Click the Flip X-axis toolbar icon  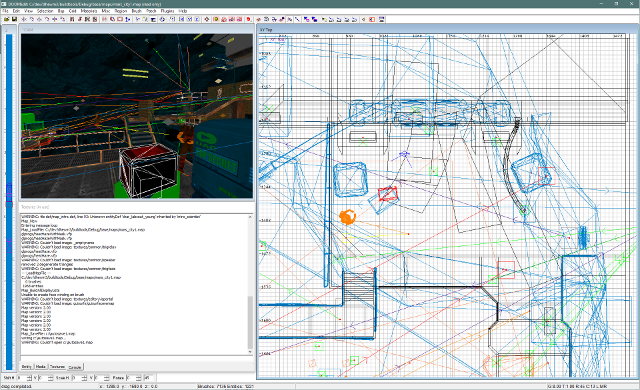click(x=24, y=19)
